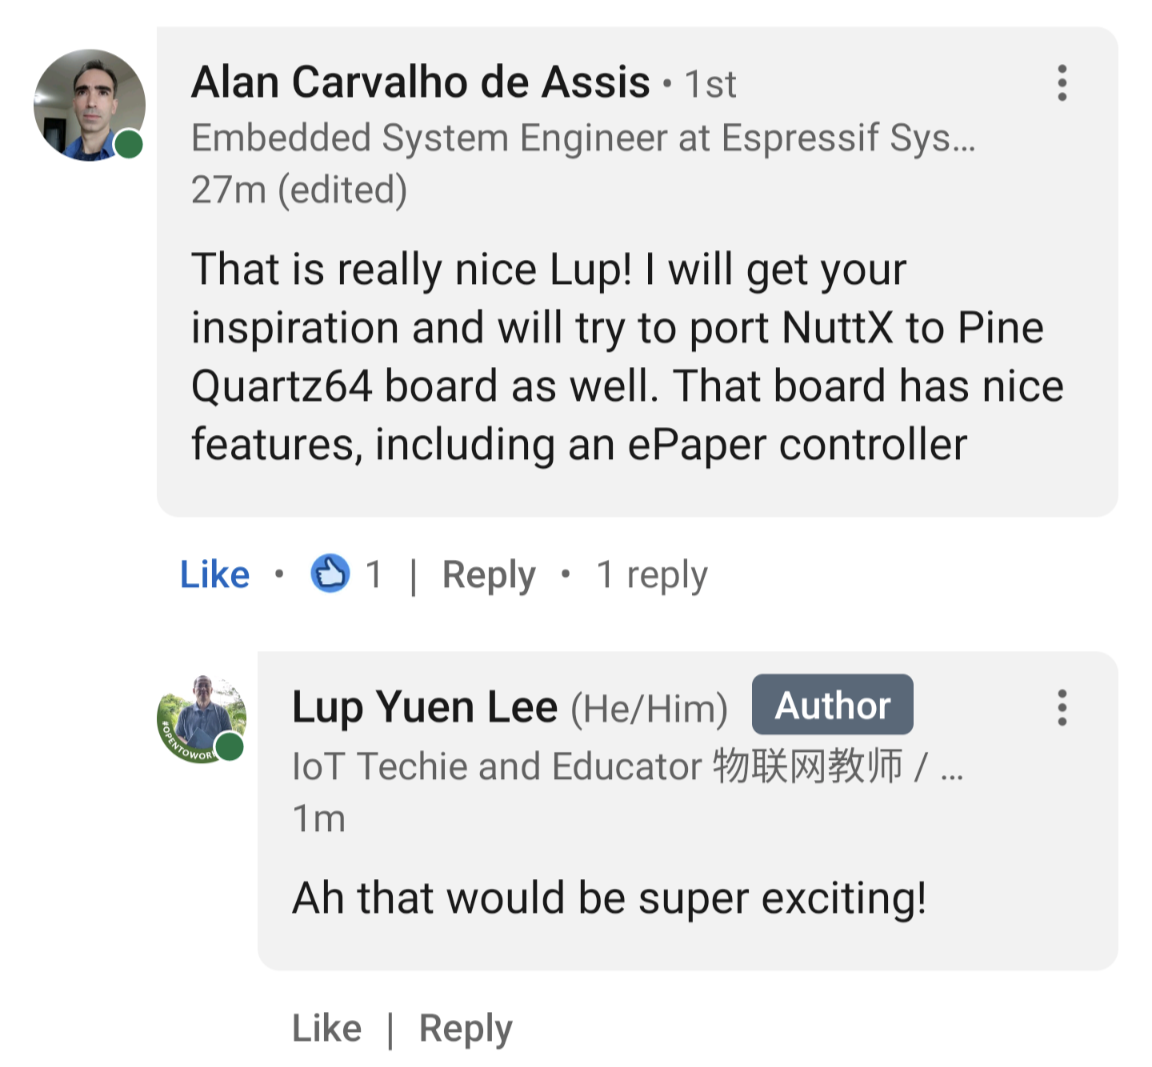
Task: Like Alan's comment
Action: [214, 575]
